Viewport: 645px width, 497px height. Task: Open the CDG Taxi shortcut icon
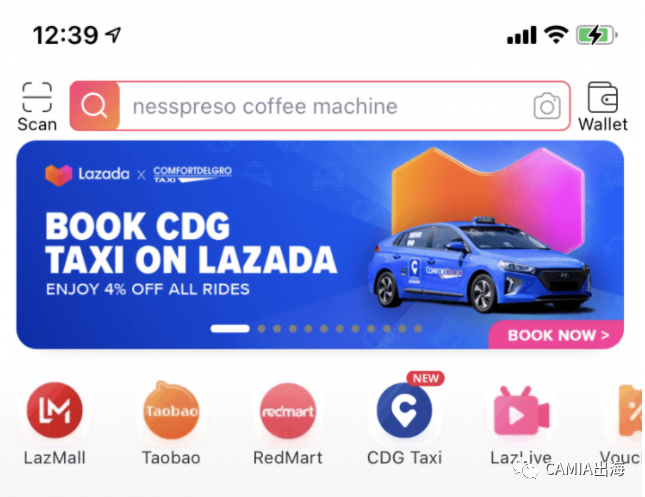(404, 410)
